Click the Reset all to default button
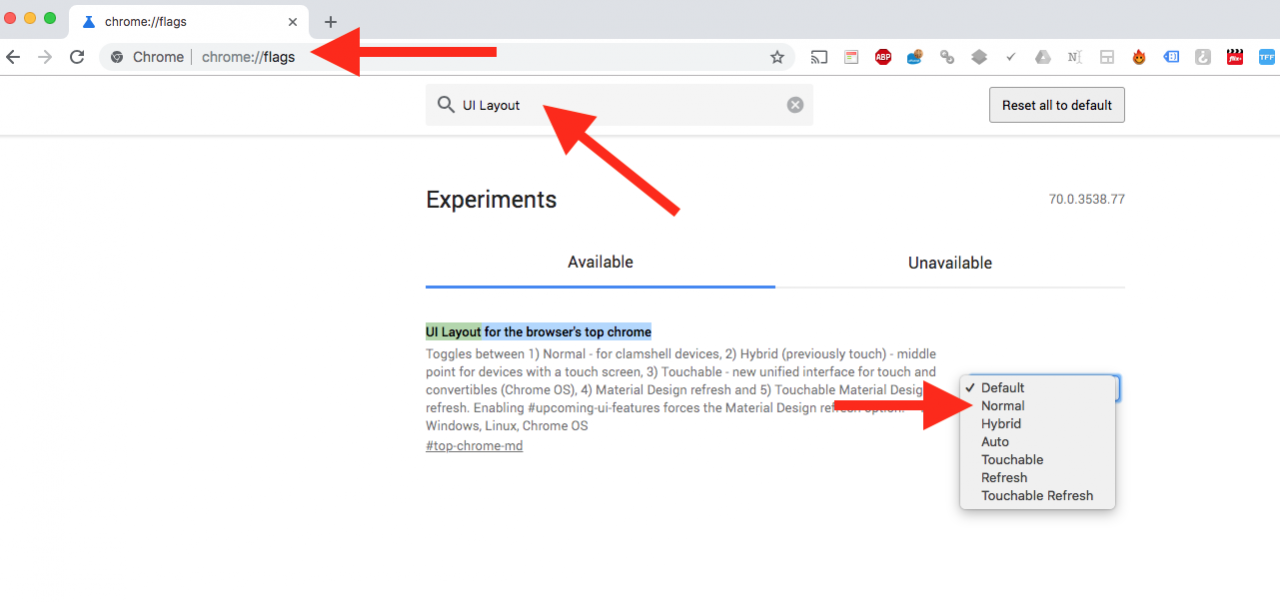This screenshot has height=603, width=1280. 1057,105
